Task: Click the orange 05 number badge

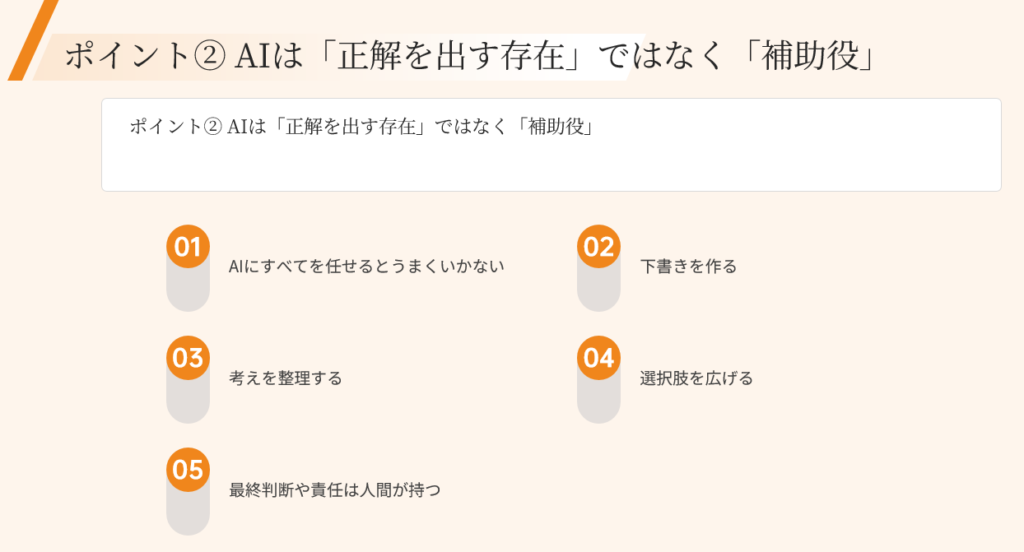Action: click(188, 470)
